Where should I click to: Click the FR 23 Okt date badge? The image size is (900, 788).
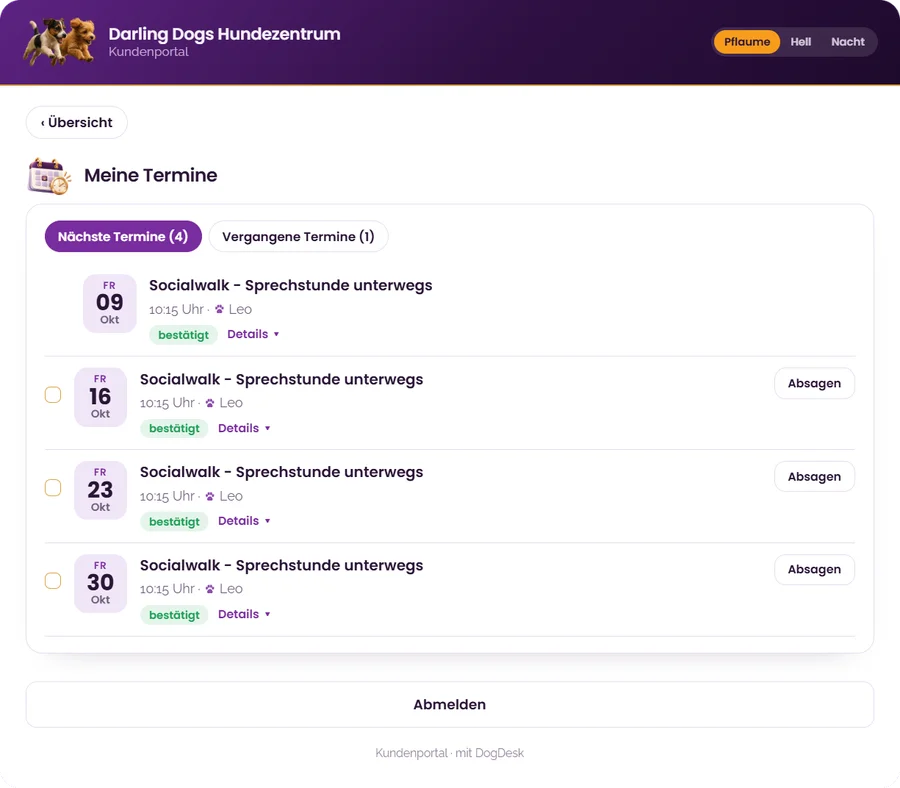click(x=100, y=490)
